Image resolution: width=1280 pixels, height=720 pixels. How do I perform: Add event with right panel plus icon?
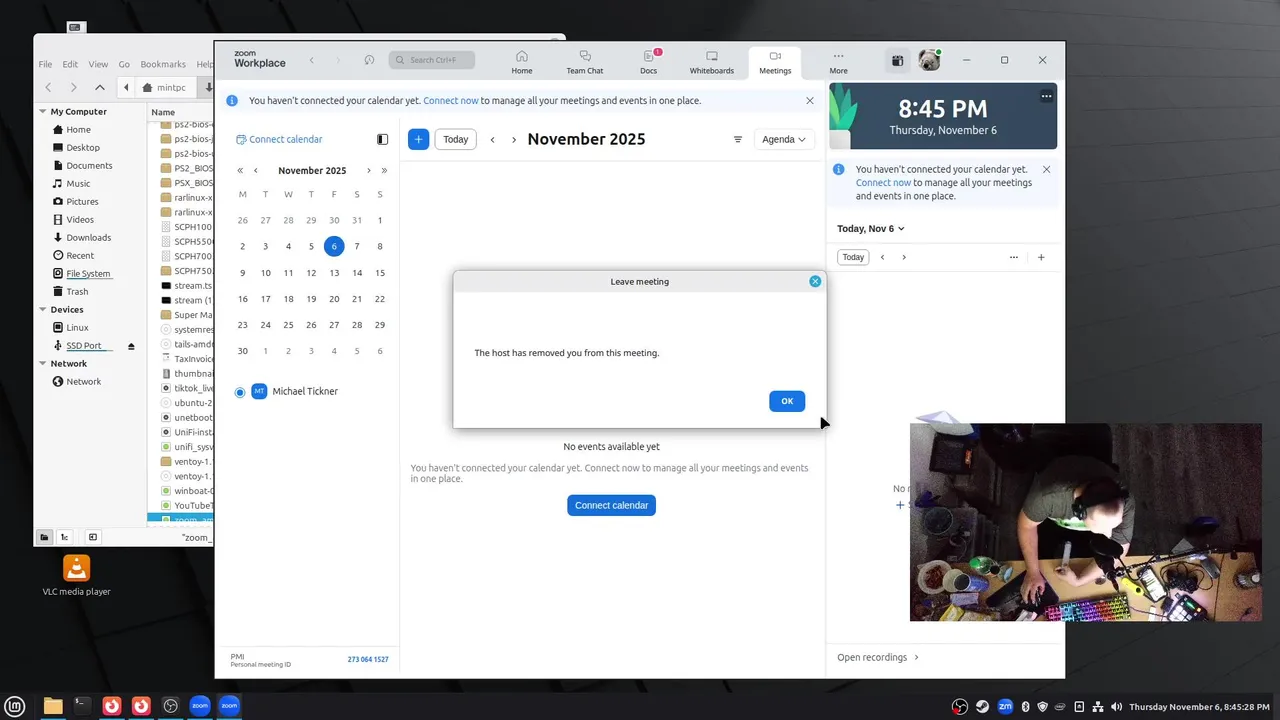coord(1041,257)
